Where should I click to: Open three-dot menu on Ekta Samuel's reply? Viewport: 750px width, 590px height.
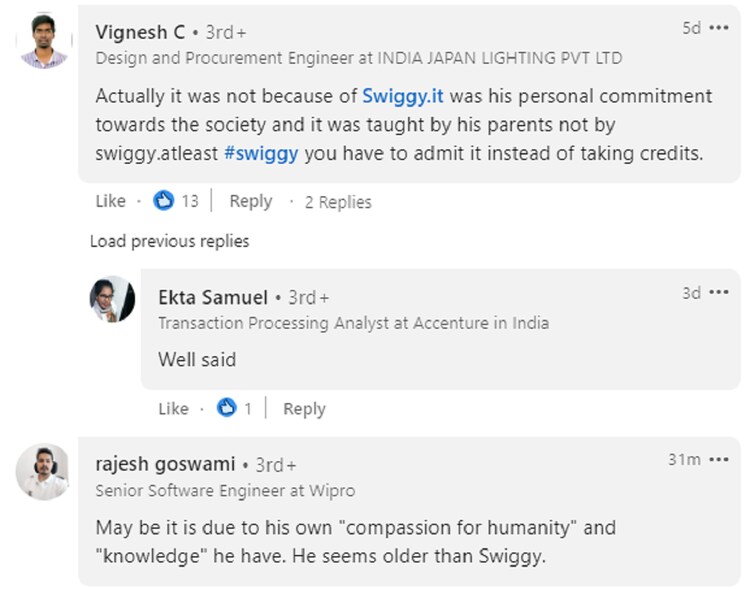[x=719, y=293]
